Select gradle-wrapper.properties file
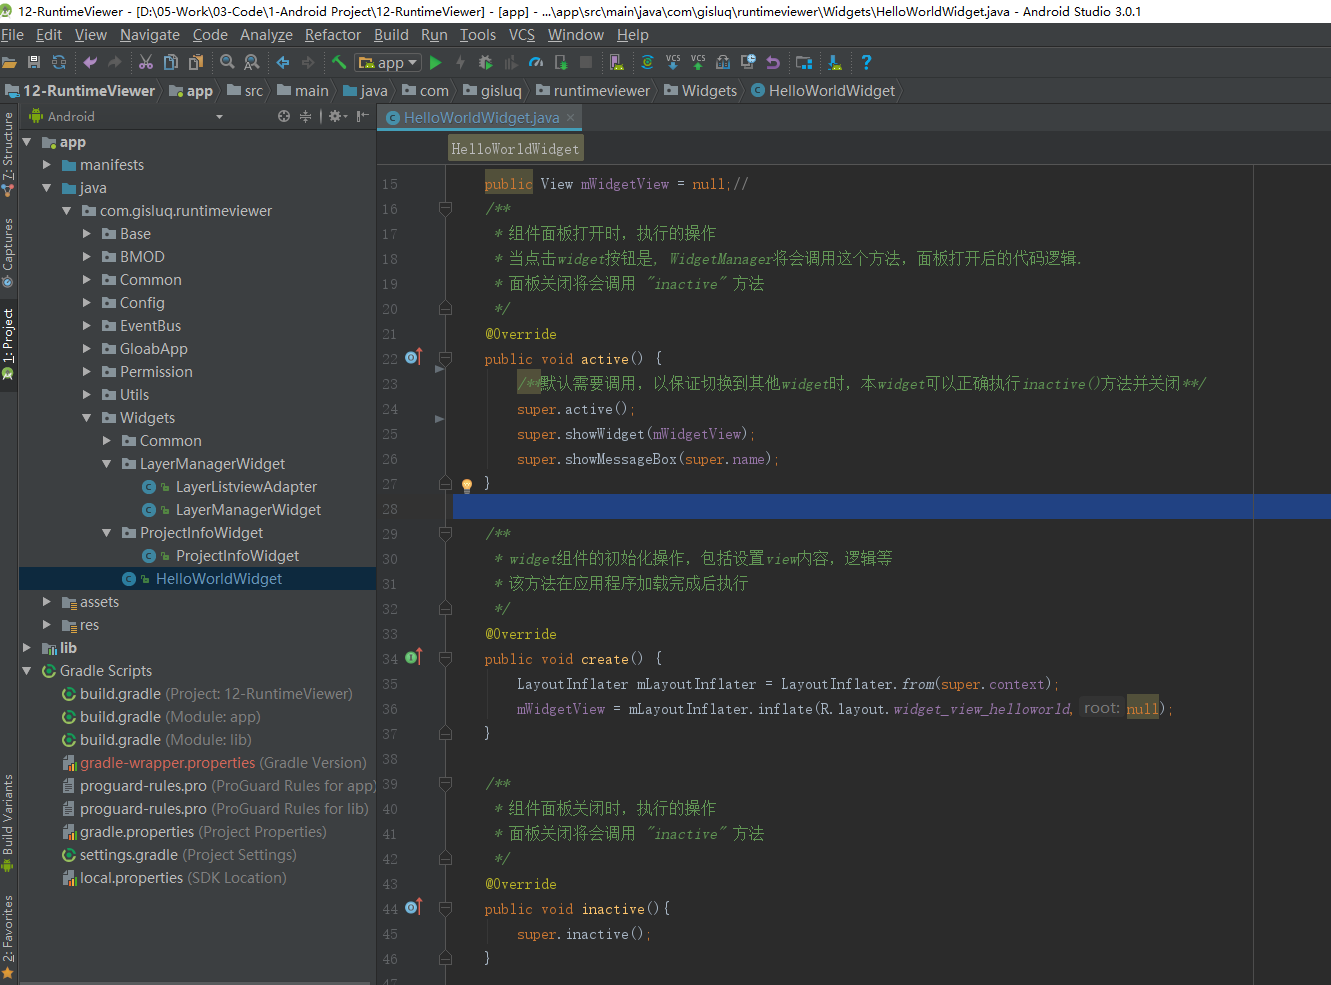Image resolution: width=1331 pixels, height=985 pixels. click(x=167, y=762)
